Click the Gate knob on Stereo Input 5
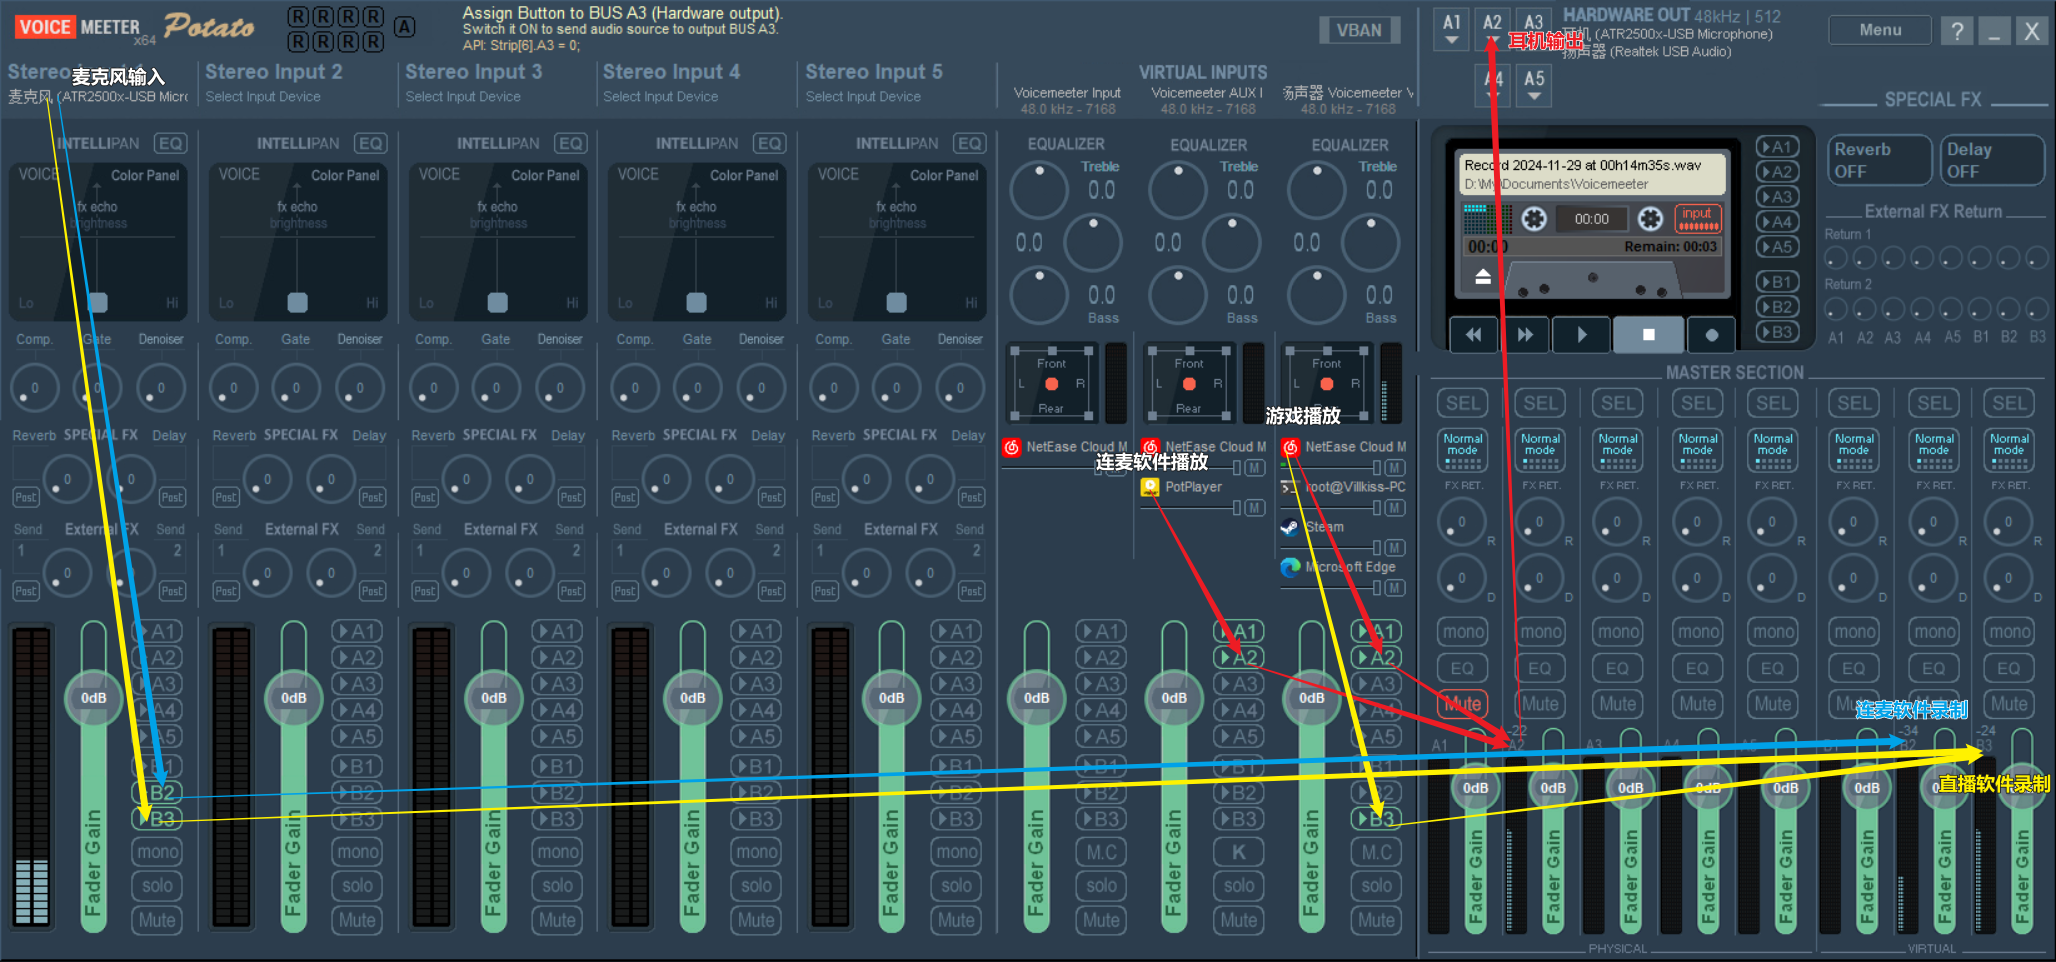This screenshot has width=2056, height=962. tap(896, 389)
